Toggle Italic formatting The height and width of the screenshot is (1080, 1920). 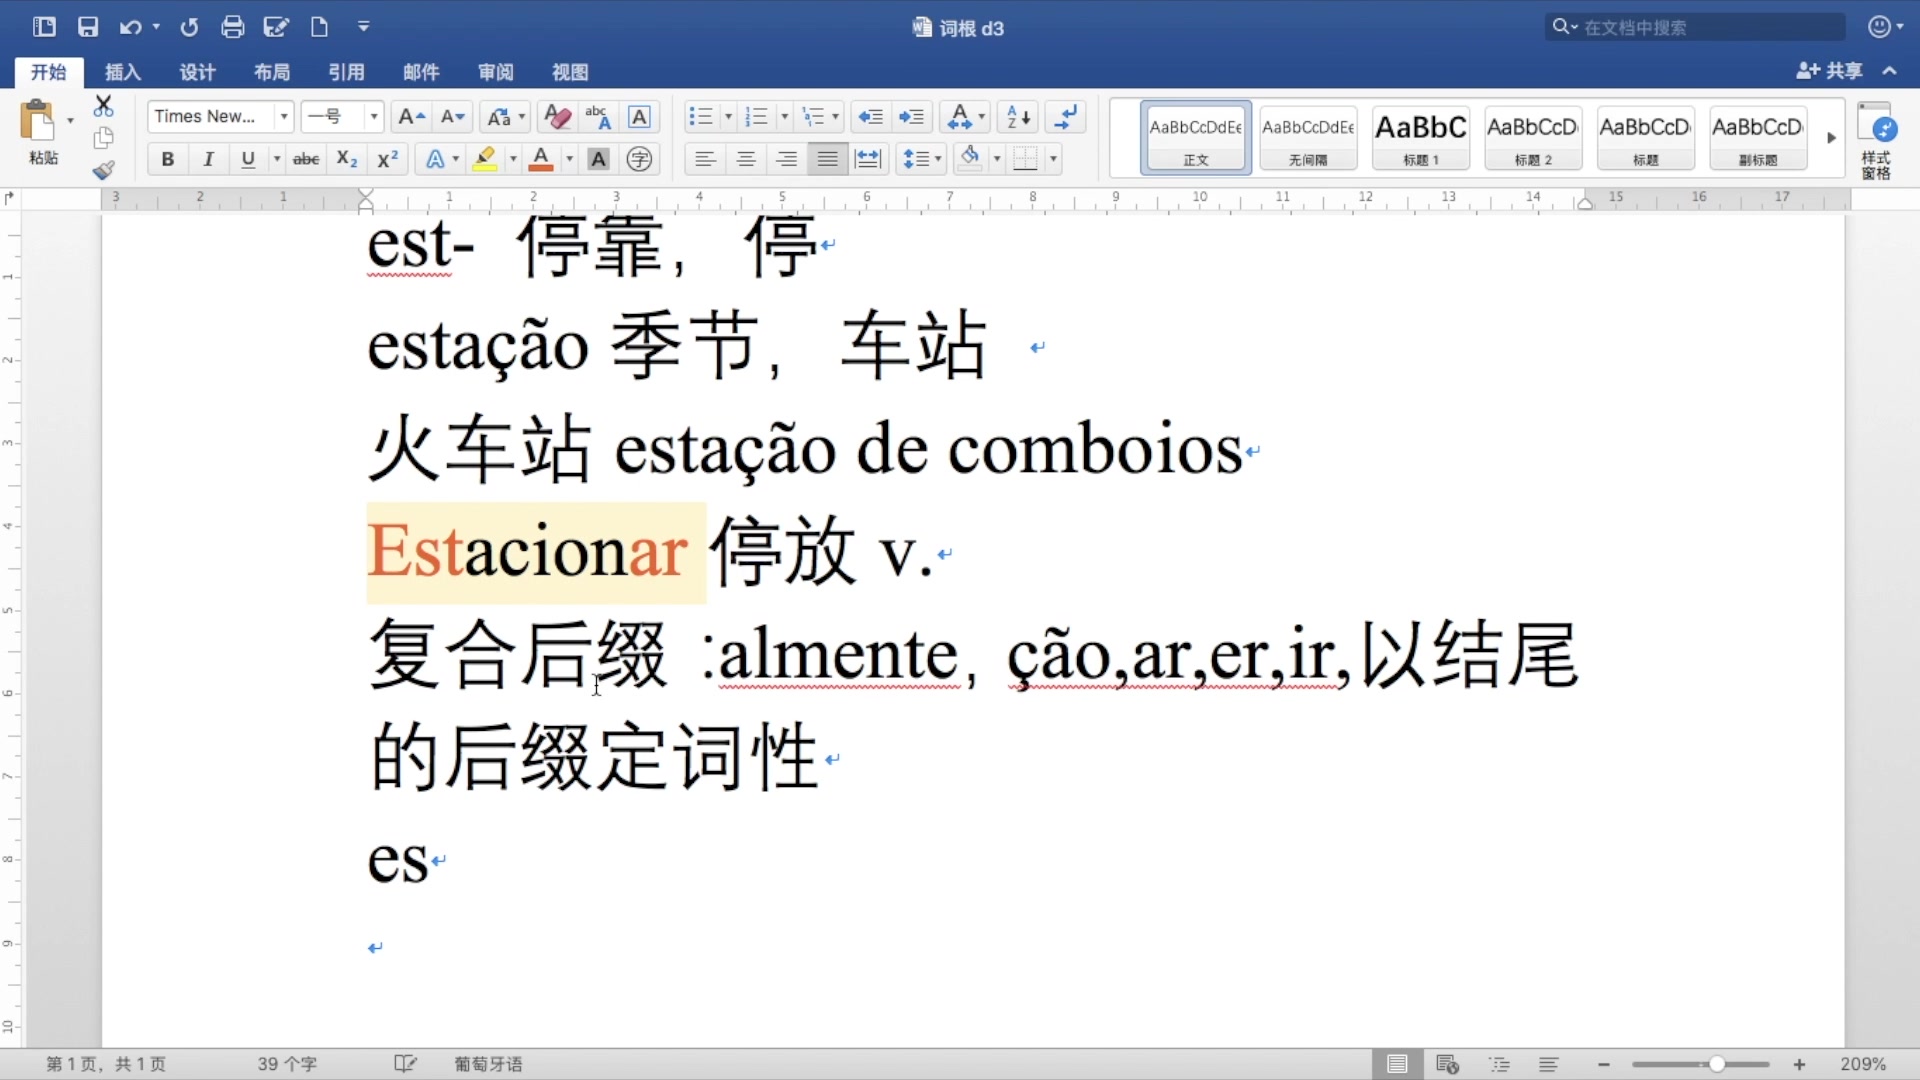click(x=208, y=159)
